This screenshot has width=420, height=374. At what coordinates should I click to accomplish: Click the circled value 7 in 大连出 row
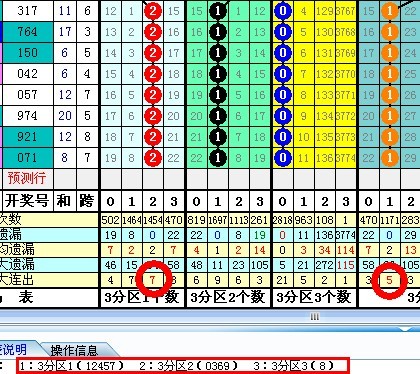pyautogui.click(x=153, y=280)
